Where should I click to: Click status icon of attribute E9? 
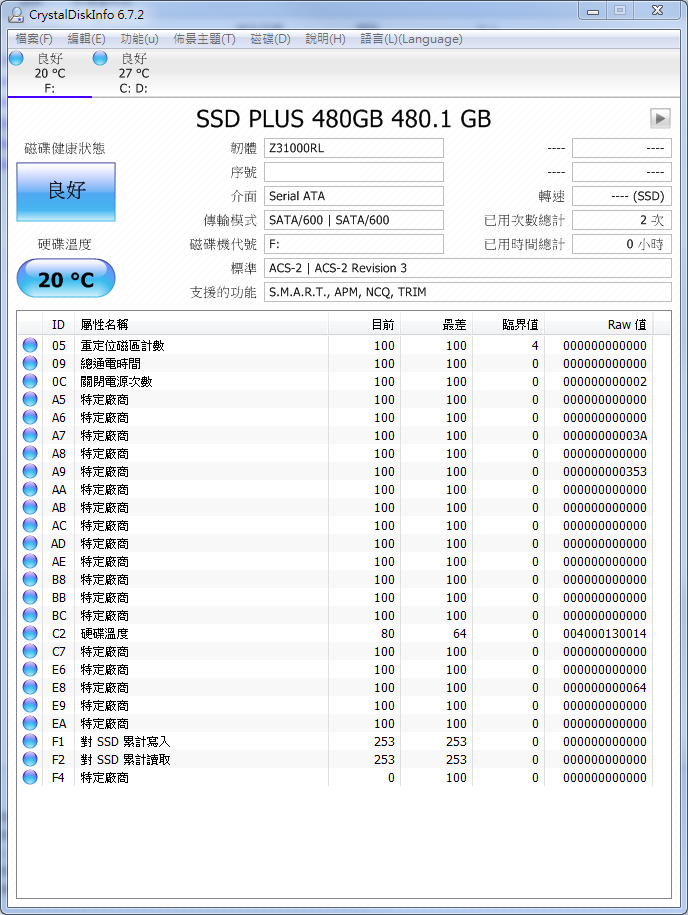[30, 706]
